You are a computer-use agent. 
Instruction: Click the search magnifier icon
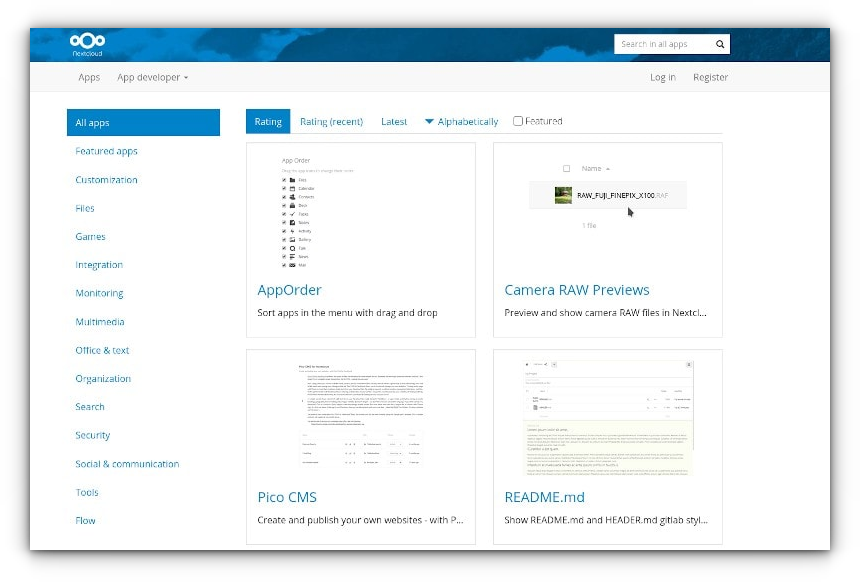(x=720, y=44)
